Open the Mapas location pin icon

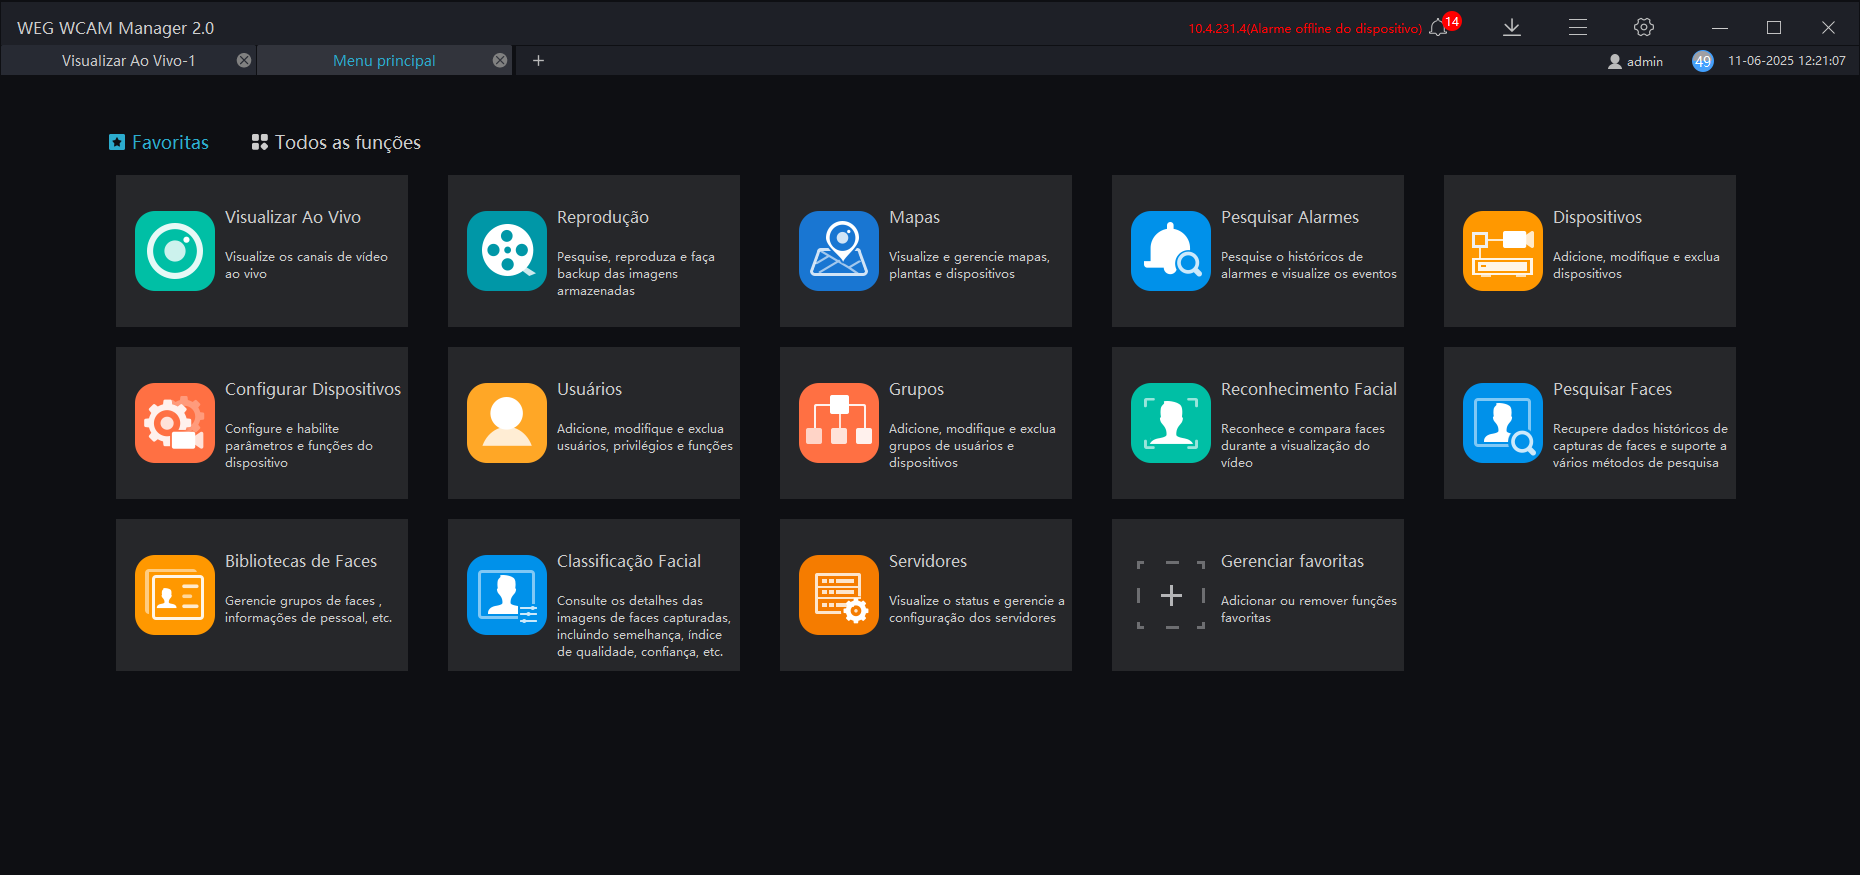point(839,251)
